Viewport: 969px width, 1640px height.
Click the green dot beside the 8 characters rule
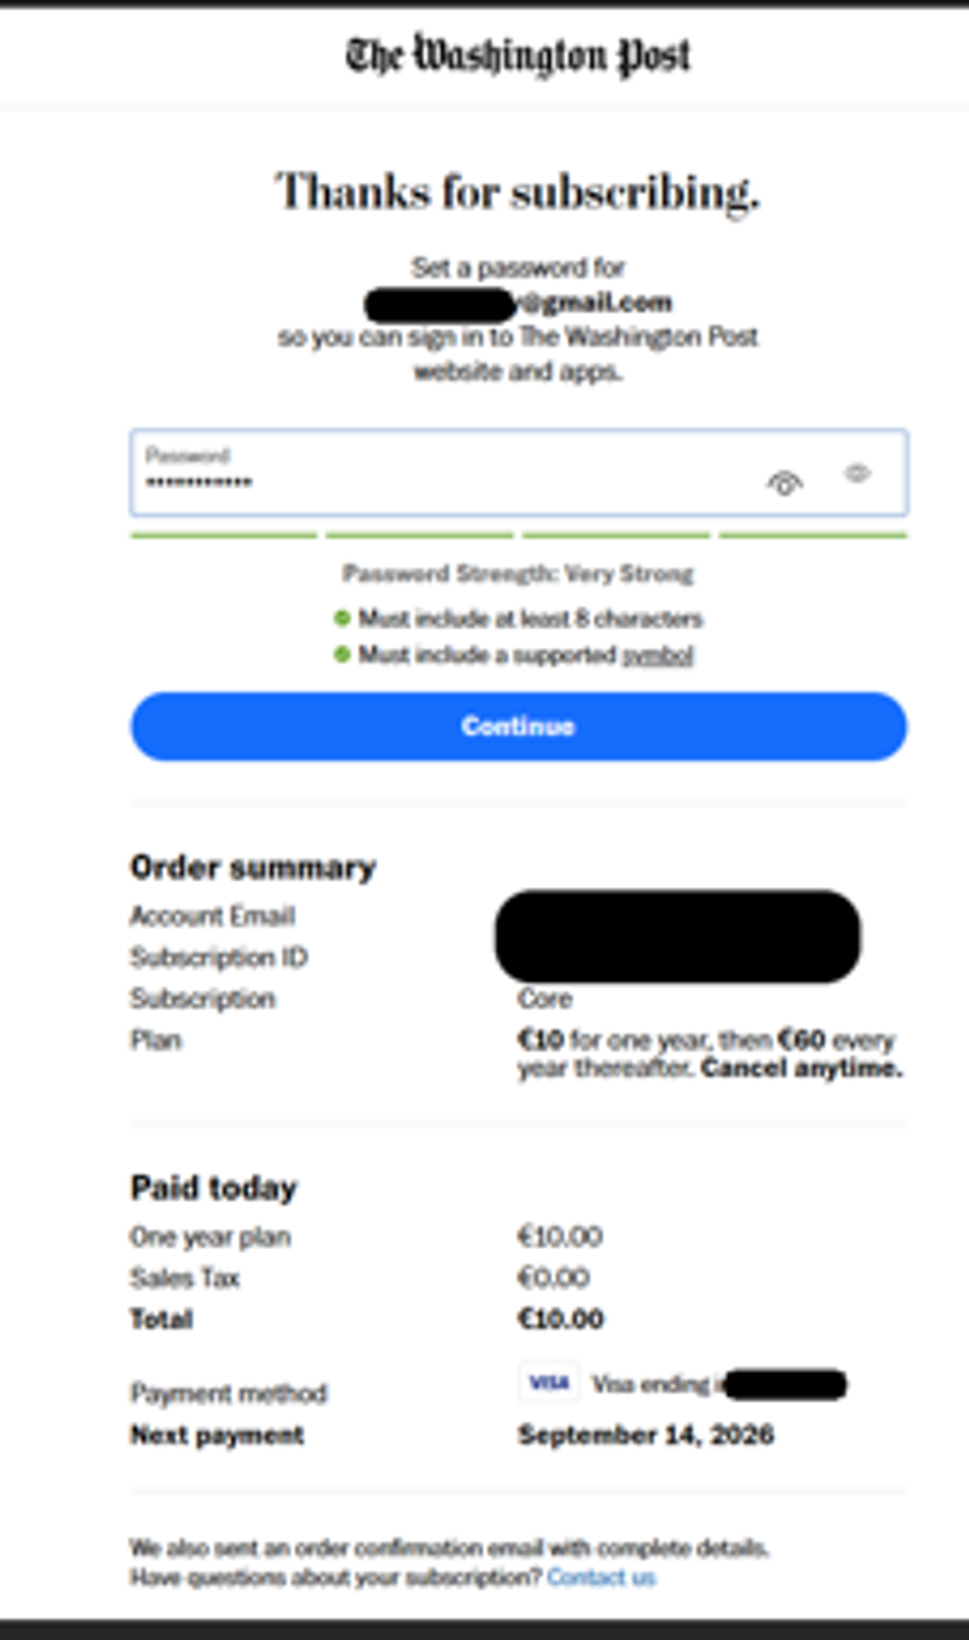[x=342, y=618]
